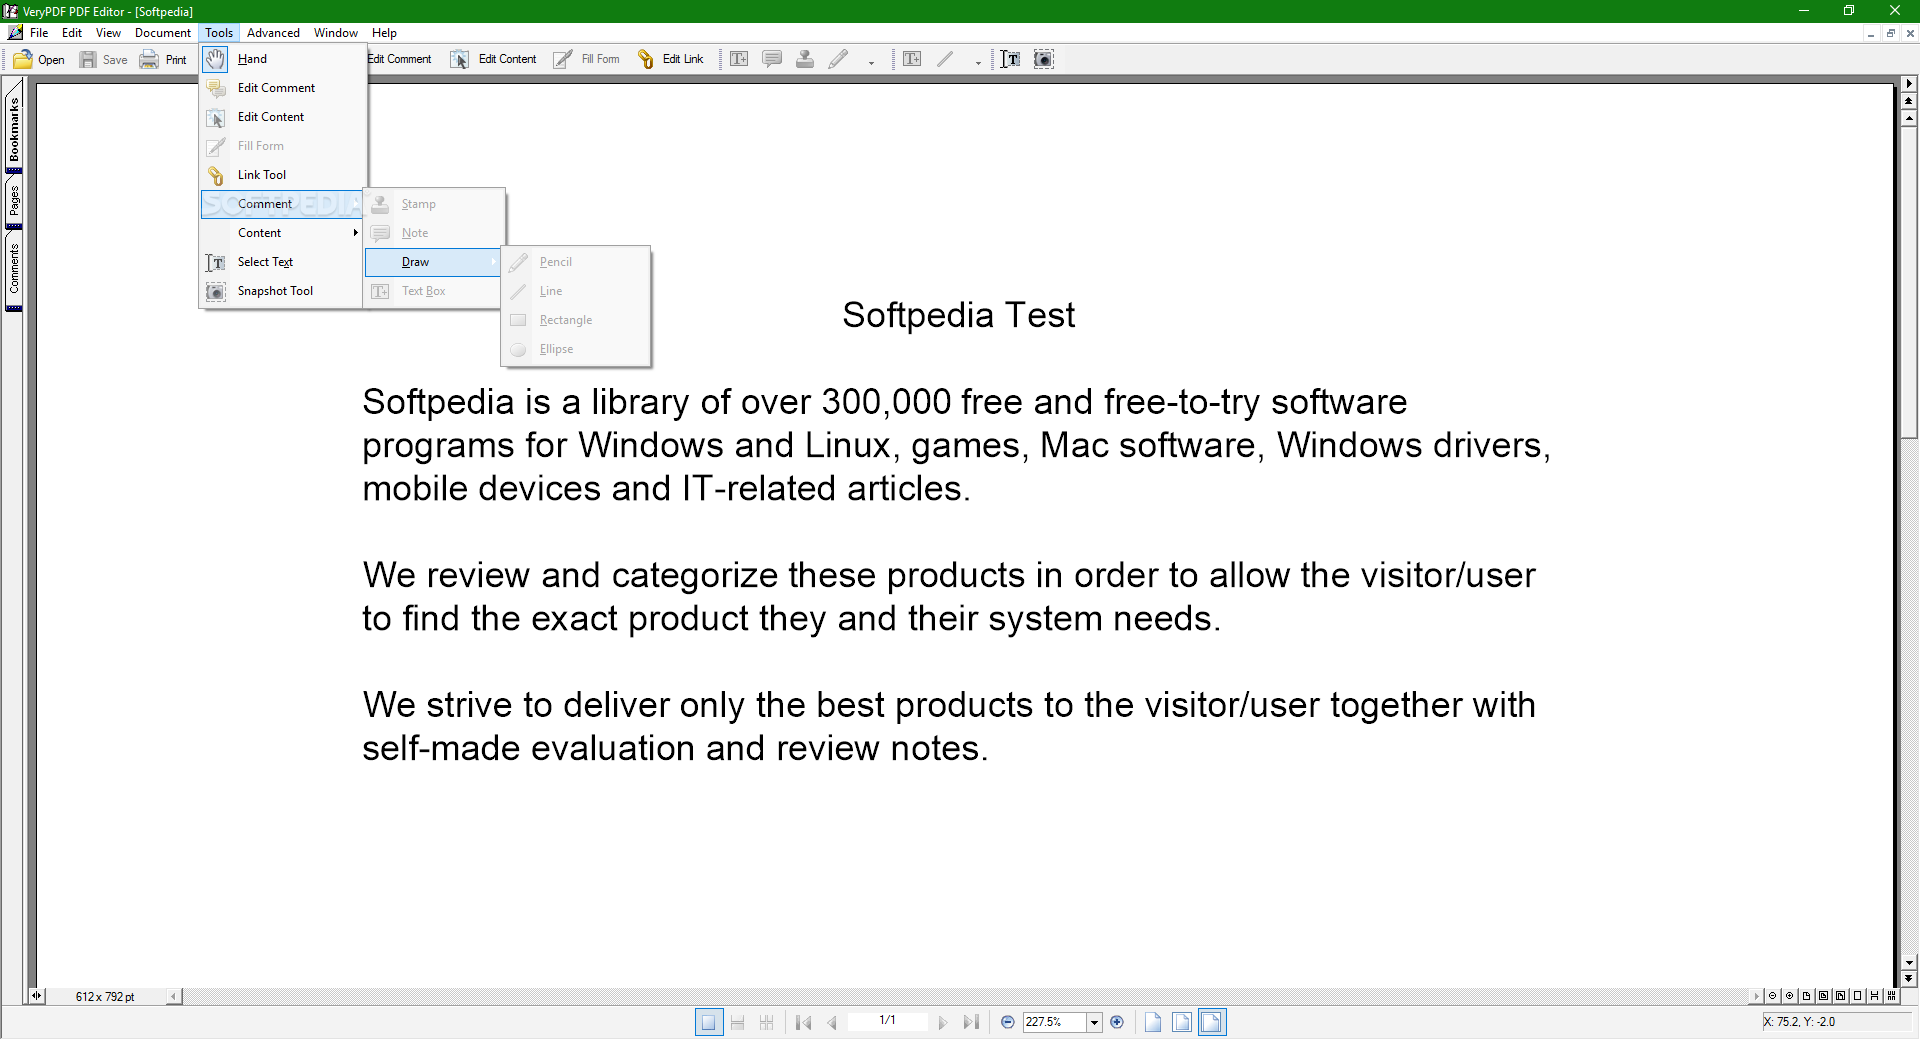This screenshot has height=1040, width=1920.
Task: Choose Edit Content from the Tools menu
Action: pyautogui.click(x=283, y=117)
